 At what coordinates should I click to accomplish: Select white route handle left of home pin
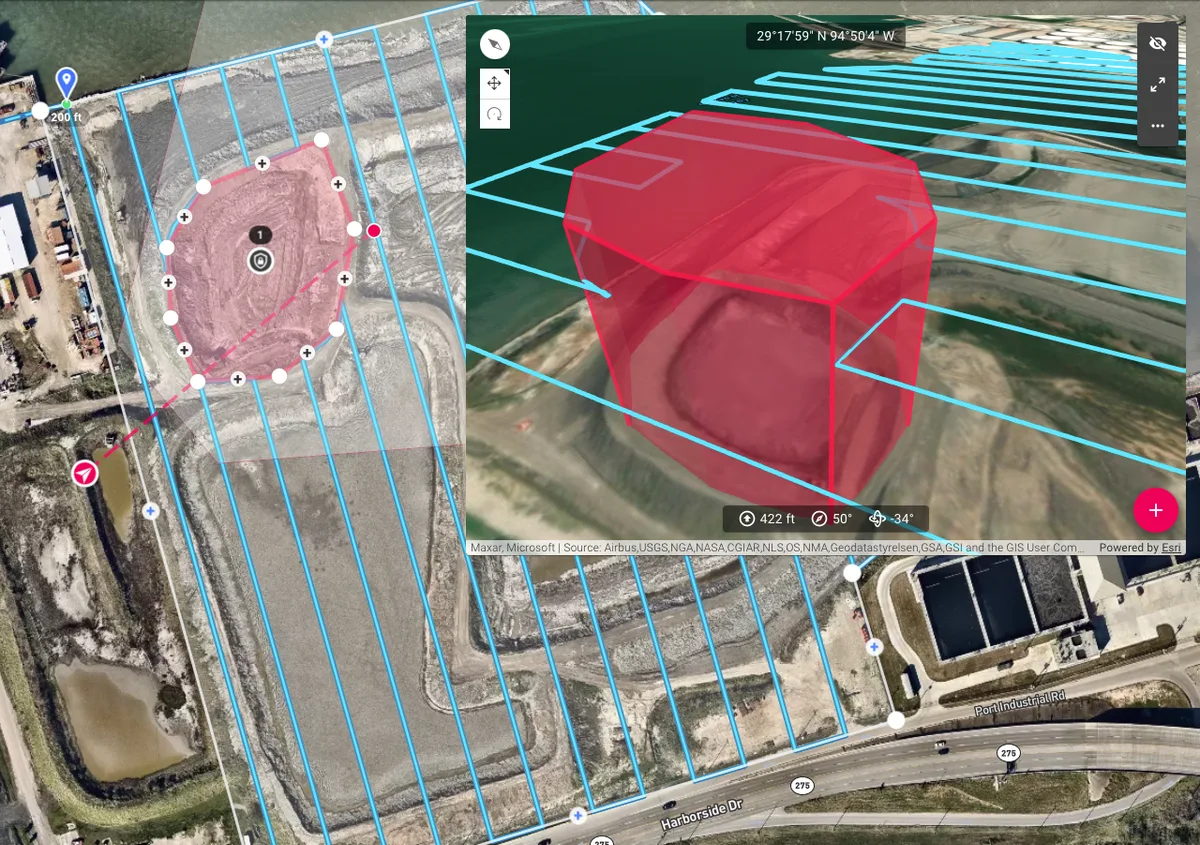coord(40,110)
